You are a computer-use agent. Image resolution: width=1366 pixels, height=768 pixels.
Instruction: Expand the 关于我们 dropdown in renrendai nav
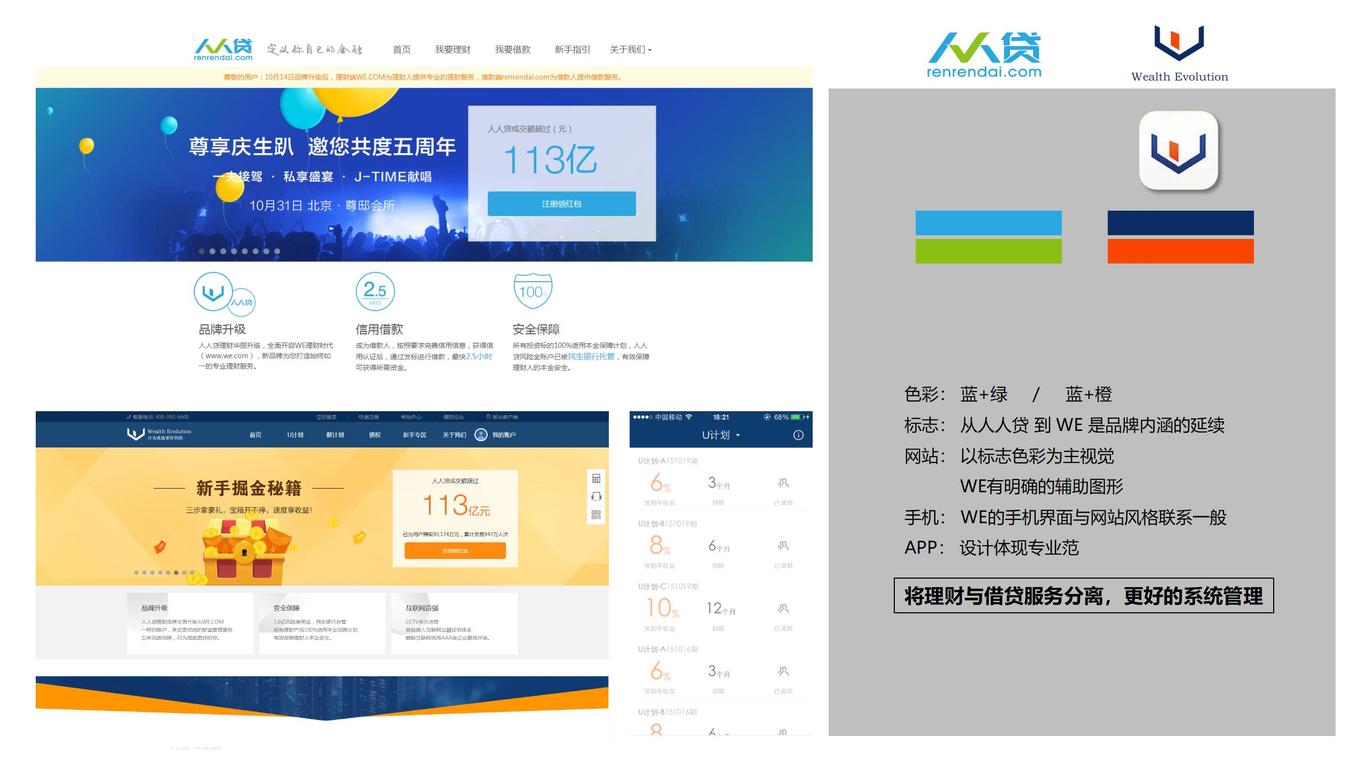point(631,49)
